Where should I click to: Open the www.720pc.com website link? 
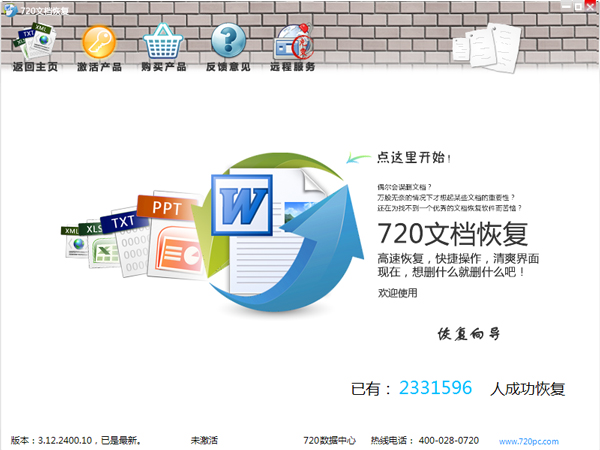pyautogui.click(x=526, y=440)
